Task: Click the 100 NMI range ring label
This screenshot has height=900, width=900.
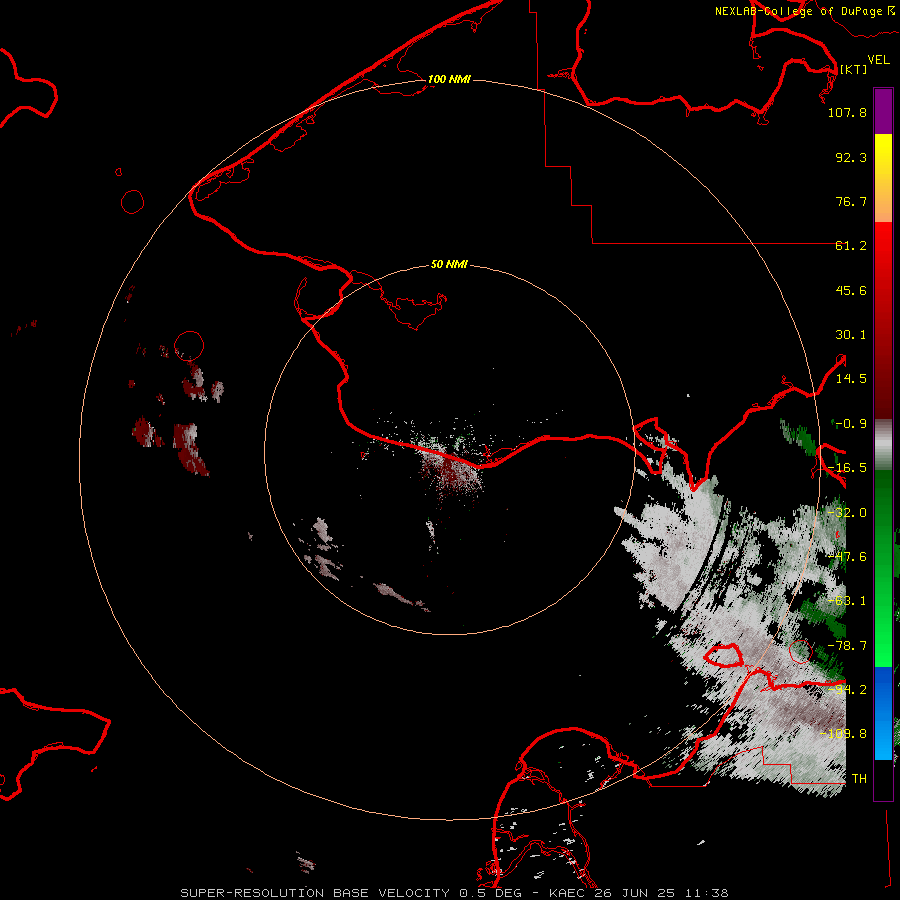Action: pos(449,79)
